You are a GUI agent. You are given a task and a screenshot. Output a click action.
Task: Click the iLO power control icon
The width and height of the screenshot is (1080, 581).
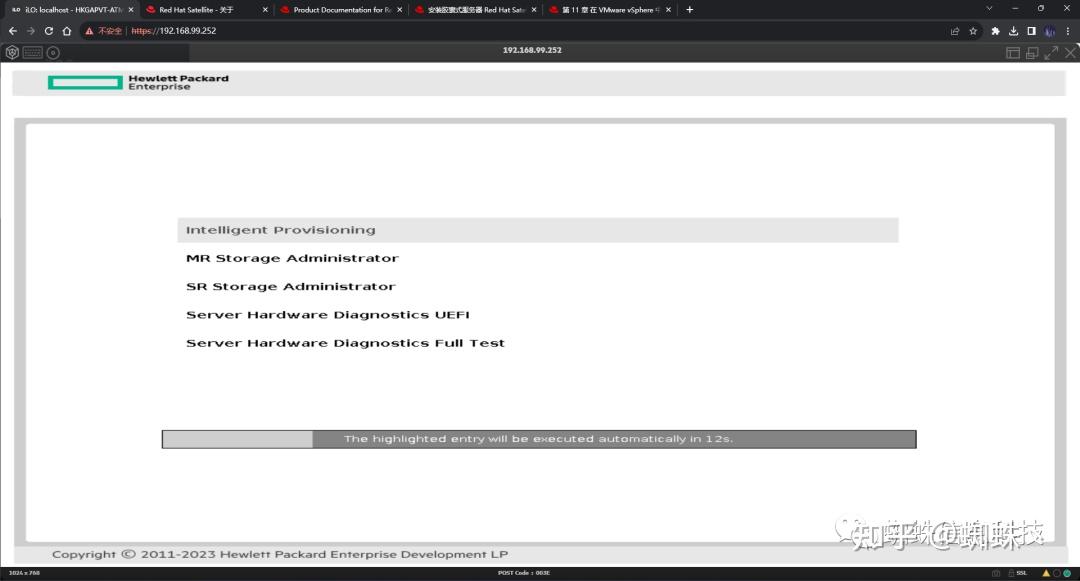pyautogui.click(x=53, y=52)
